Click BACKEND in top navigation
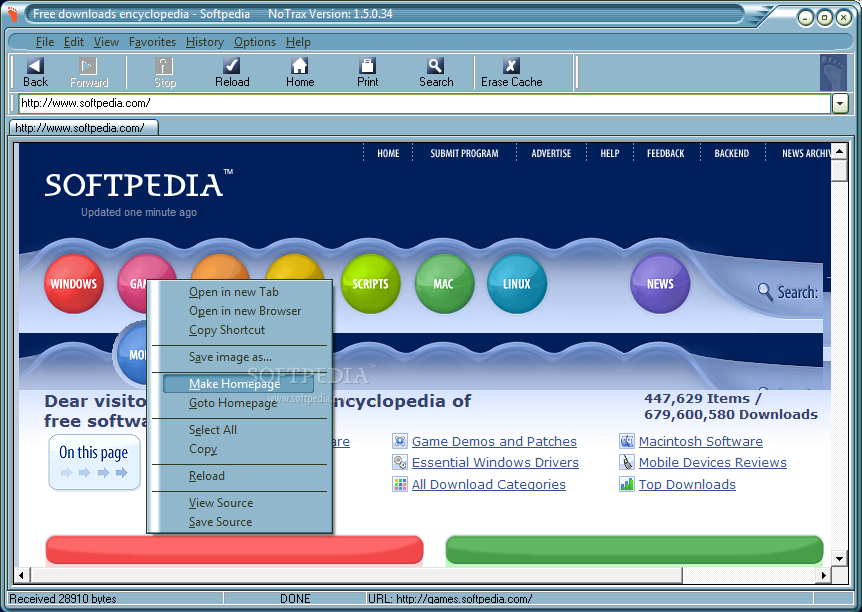 [x=731, y=153]
